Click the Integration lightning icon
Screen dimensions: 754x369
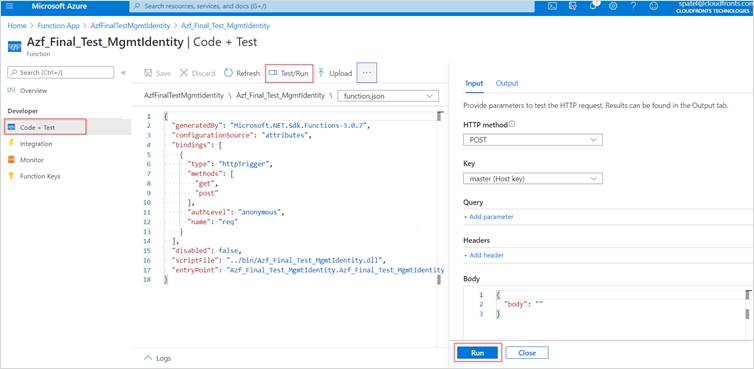pyautogui.click(x=12, y=143)
